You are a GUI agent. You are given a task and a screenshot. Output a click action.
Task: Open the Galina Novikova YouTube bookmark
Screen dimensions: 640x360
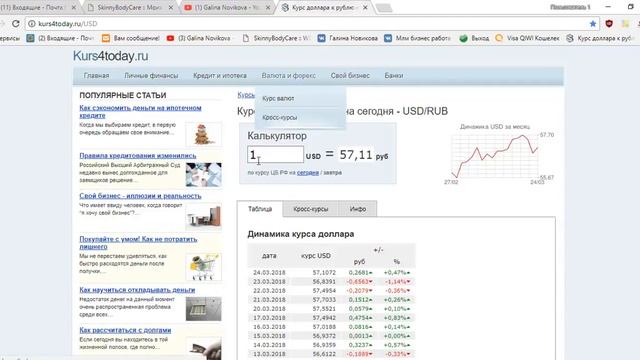(199, 38)
